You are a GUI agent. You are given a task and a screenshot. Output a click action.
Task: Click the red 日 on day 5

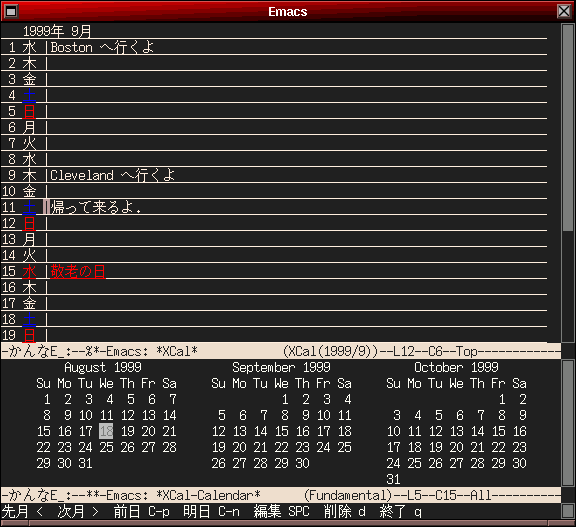[29, 111]
